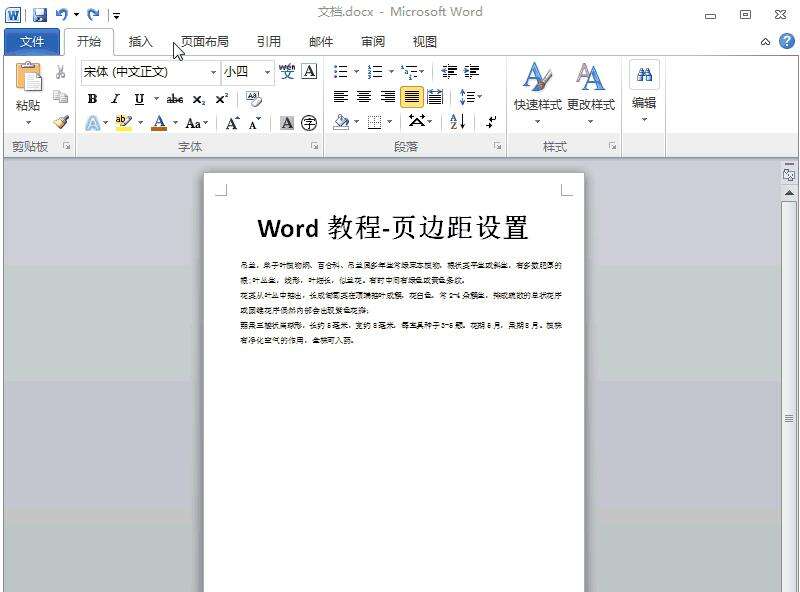Open Word Help question mark

(x=787, y=41)
